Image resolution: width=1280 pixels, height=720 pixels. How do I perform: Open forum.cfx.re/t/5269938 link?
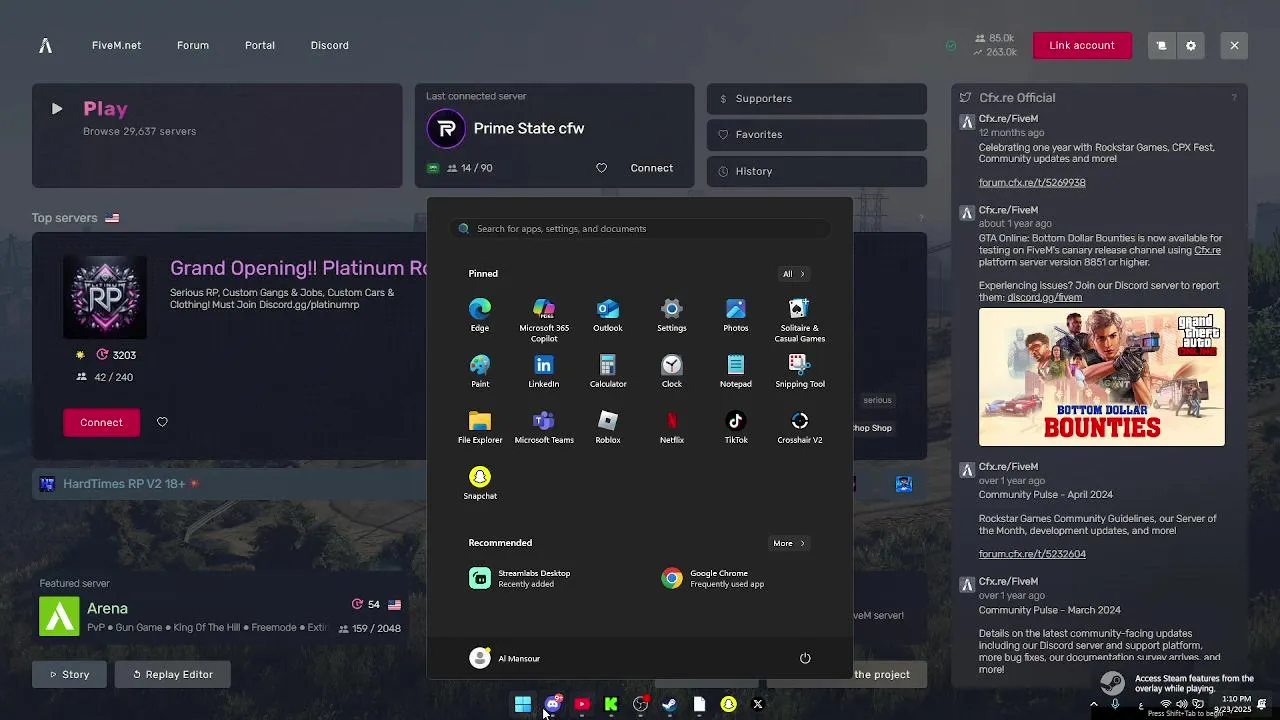pos(1032,183)
